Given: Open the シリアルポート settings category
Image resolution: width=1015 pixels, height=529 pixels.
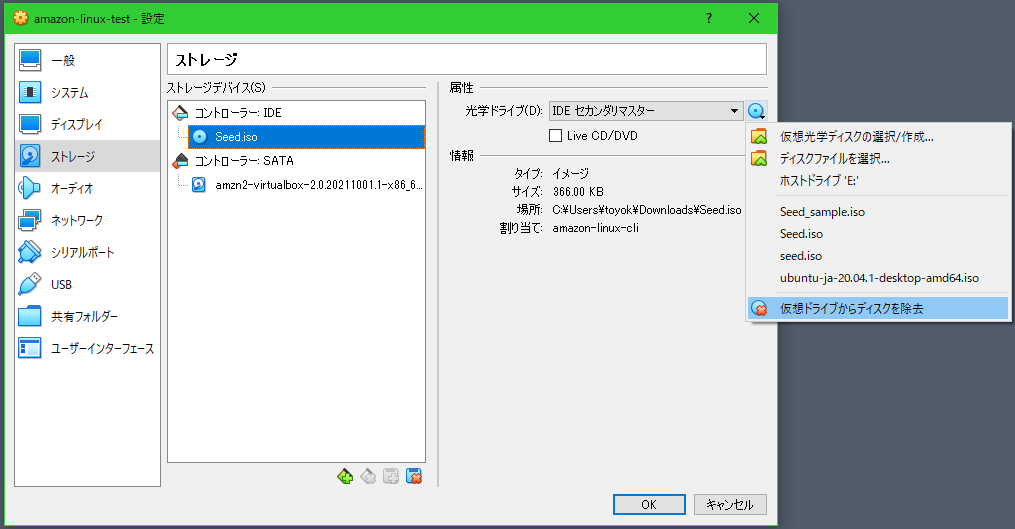Looking at the screenshot, I should (87, 253).
